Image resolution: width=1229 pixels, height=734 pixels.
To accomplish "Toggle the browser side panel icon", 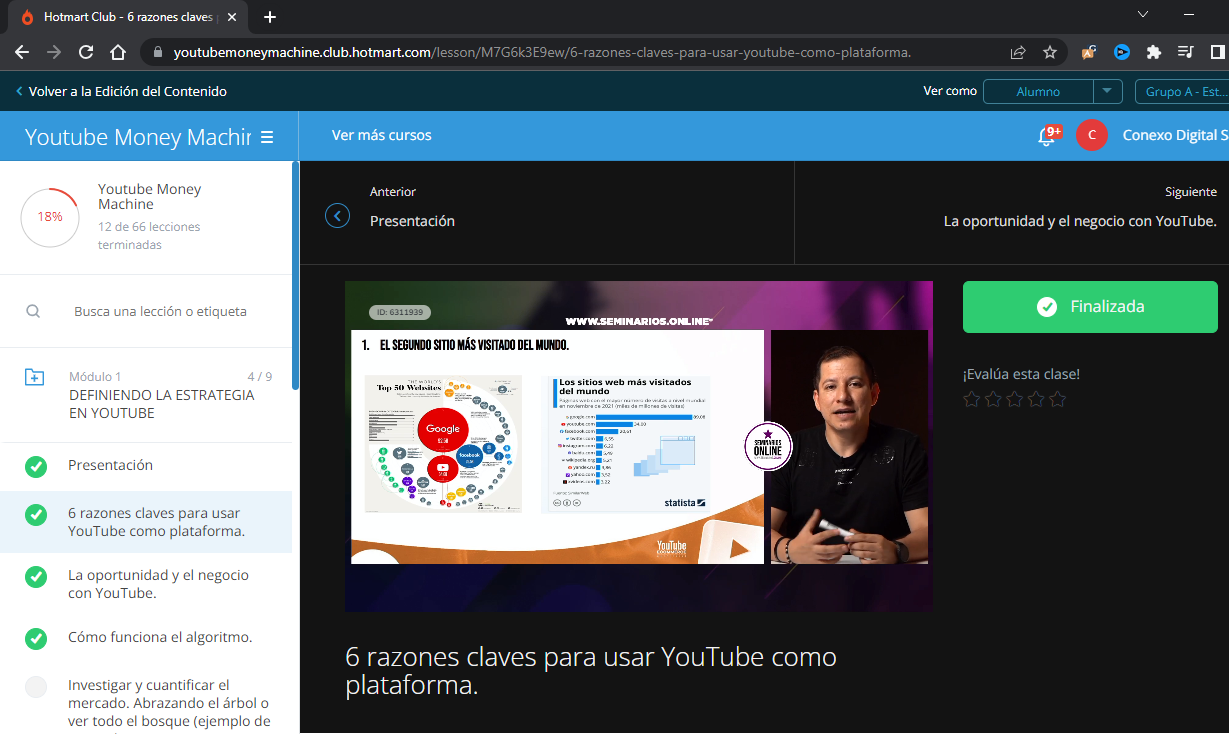I will coord(1218,52).
